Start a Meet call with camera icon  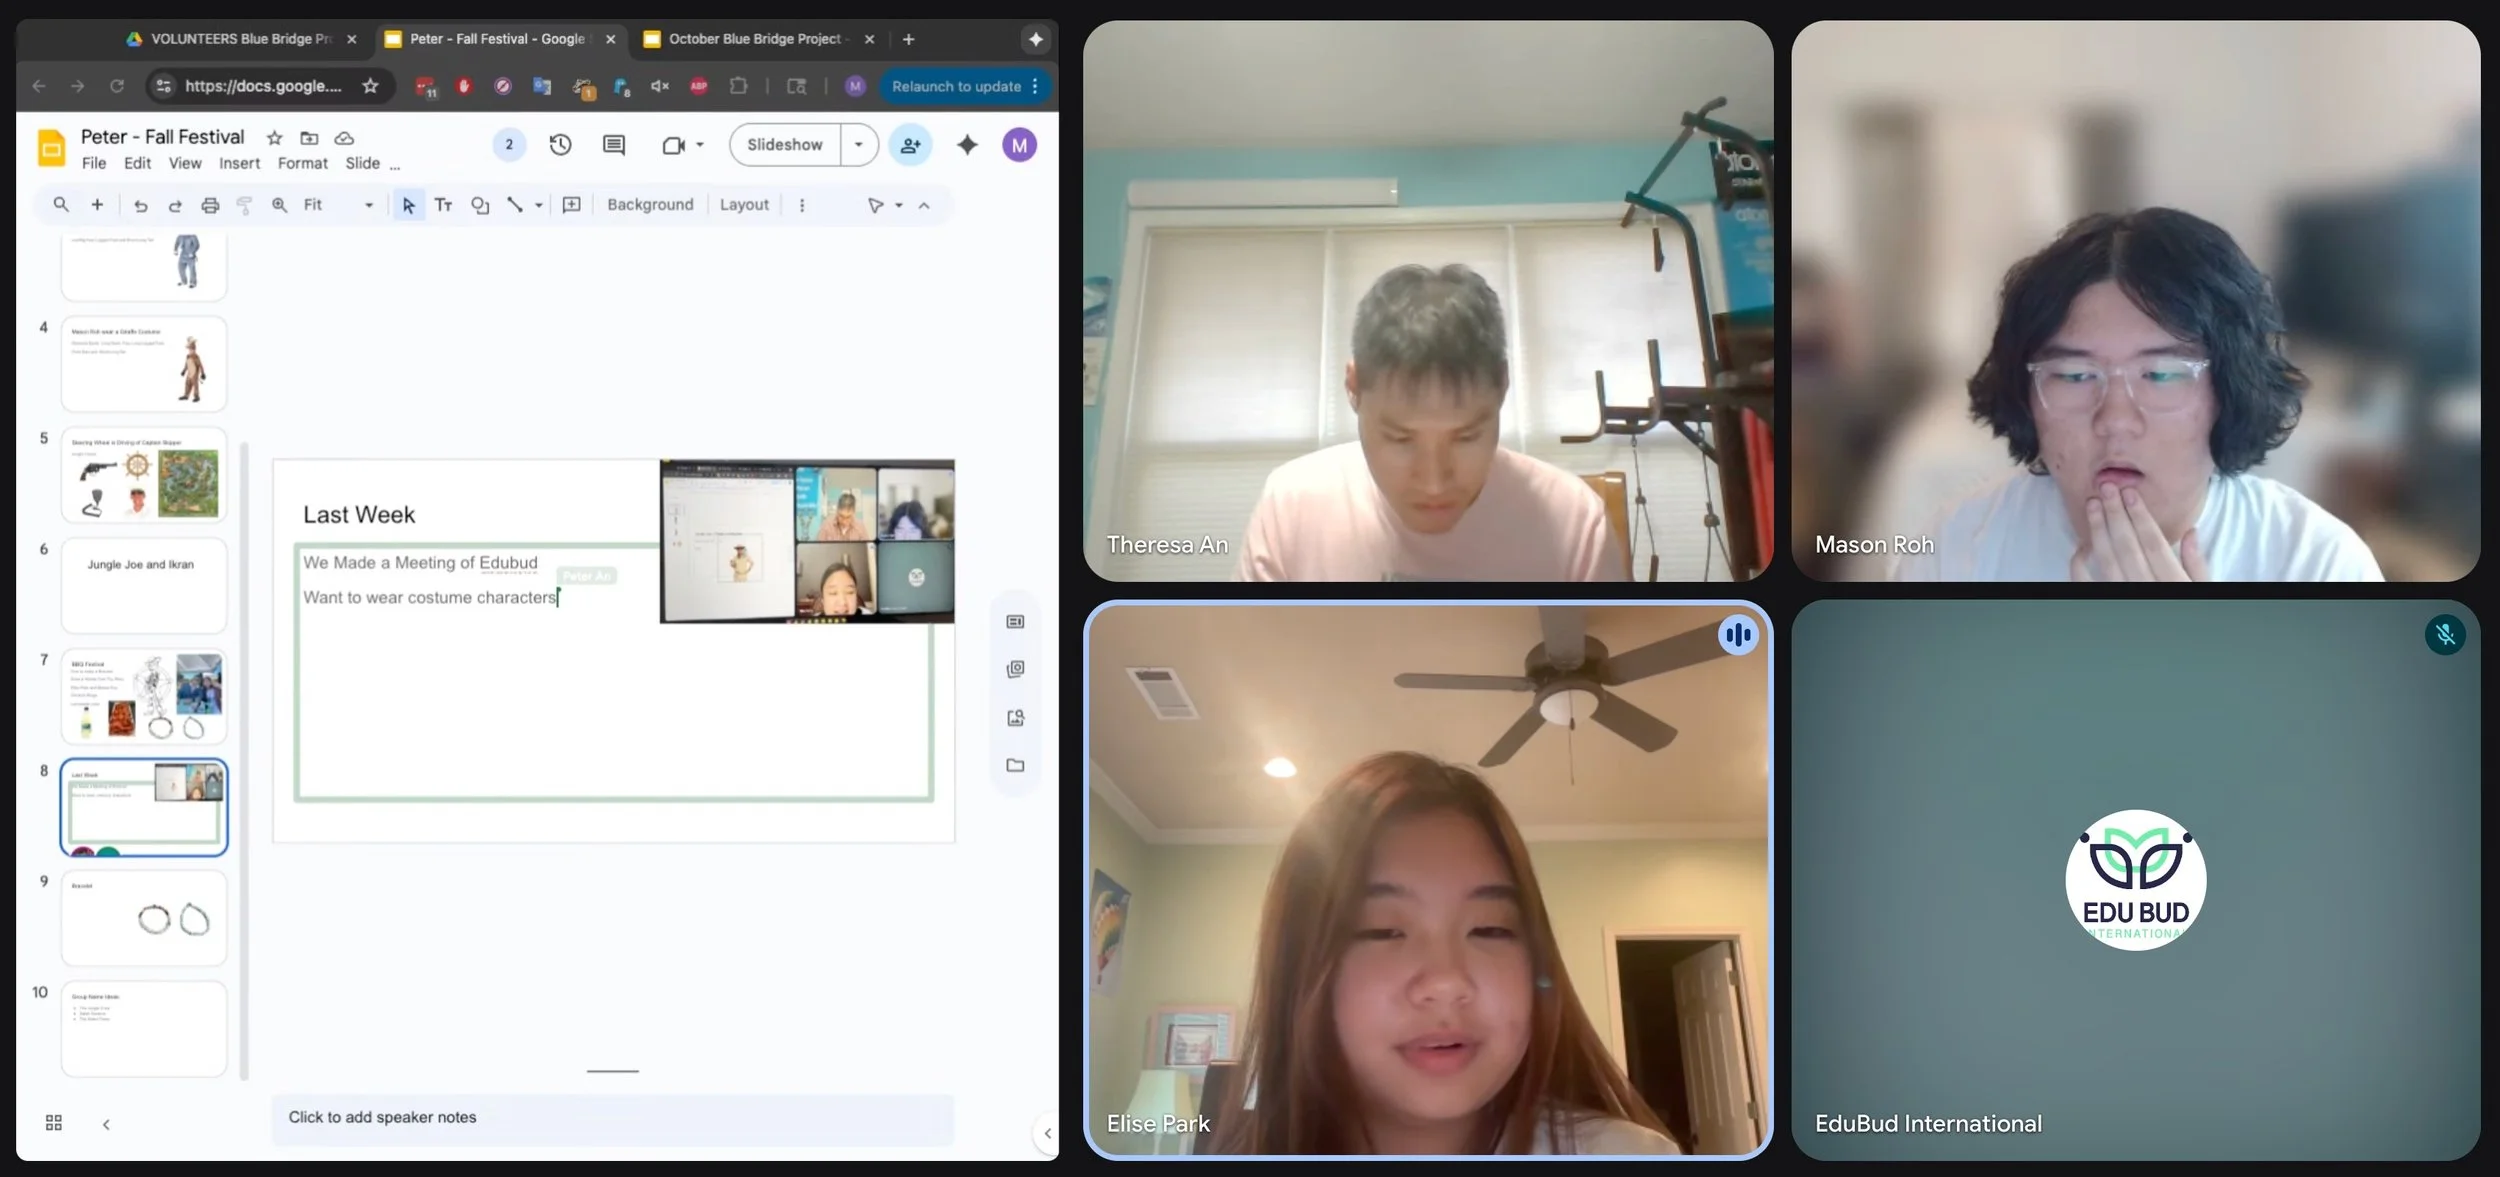pos(673,145)
